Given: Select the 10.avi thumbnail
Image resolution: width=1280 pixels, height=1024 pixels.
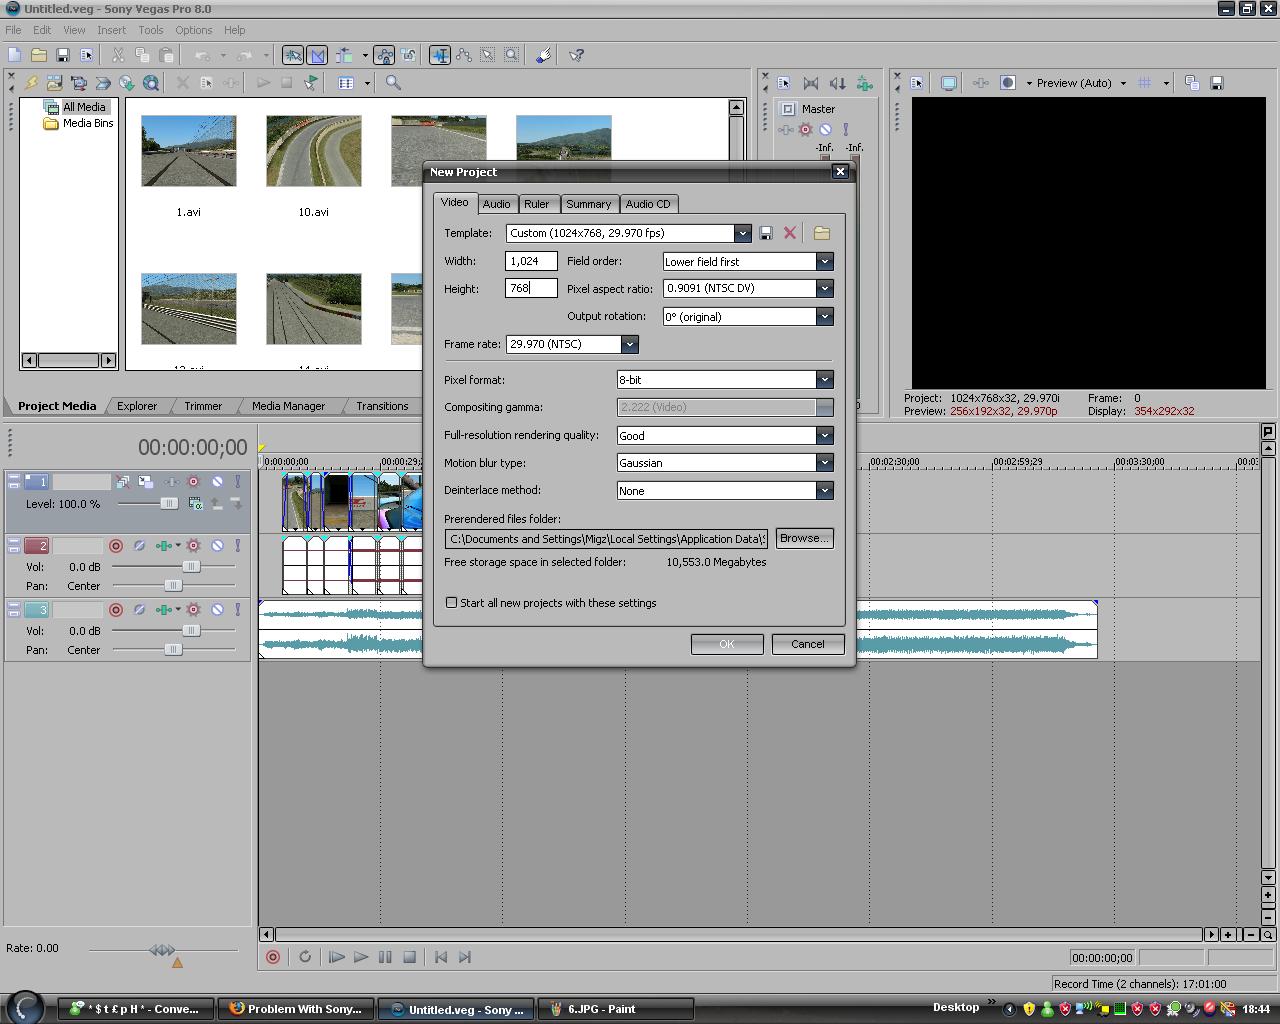Looking at the screenshot, I should [x=314, y=152].
